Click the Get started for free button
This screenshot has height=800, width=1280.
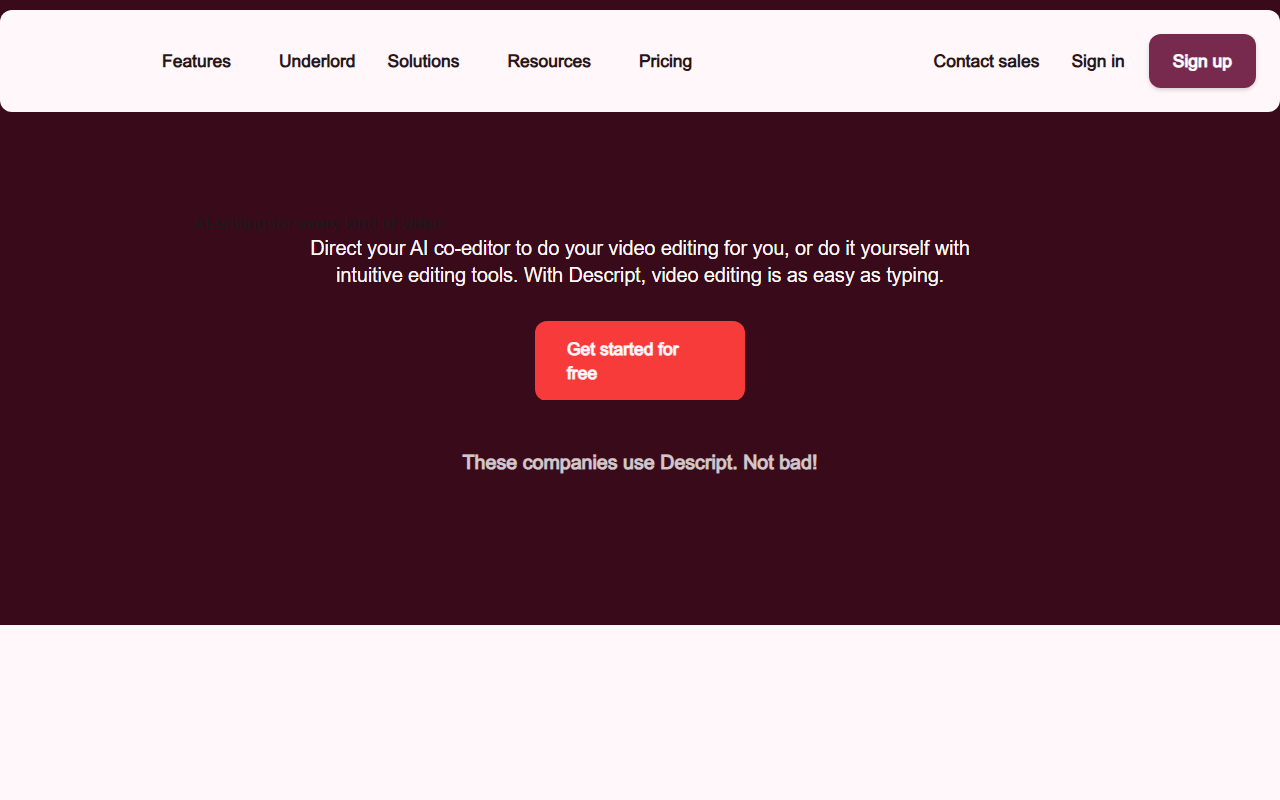640,361
